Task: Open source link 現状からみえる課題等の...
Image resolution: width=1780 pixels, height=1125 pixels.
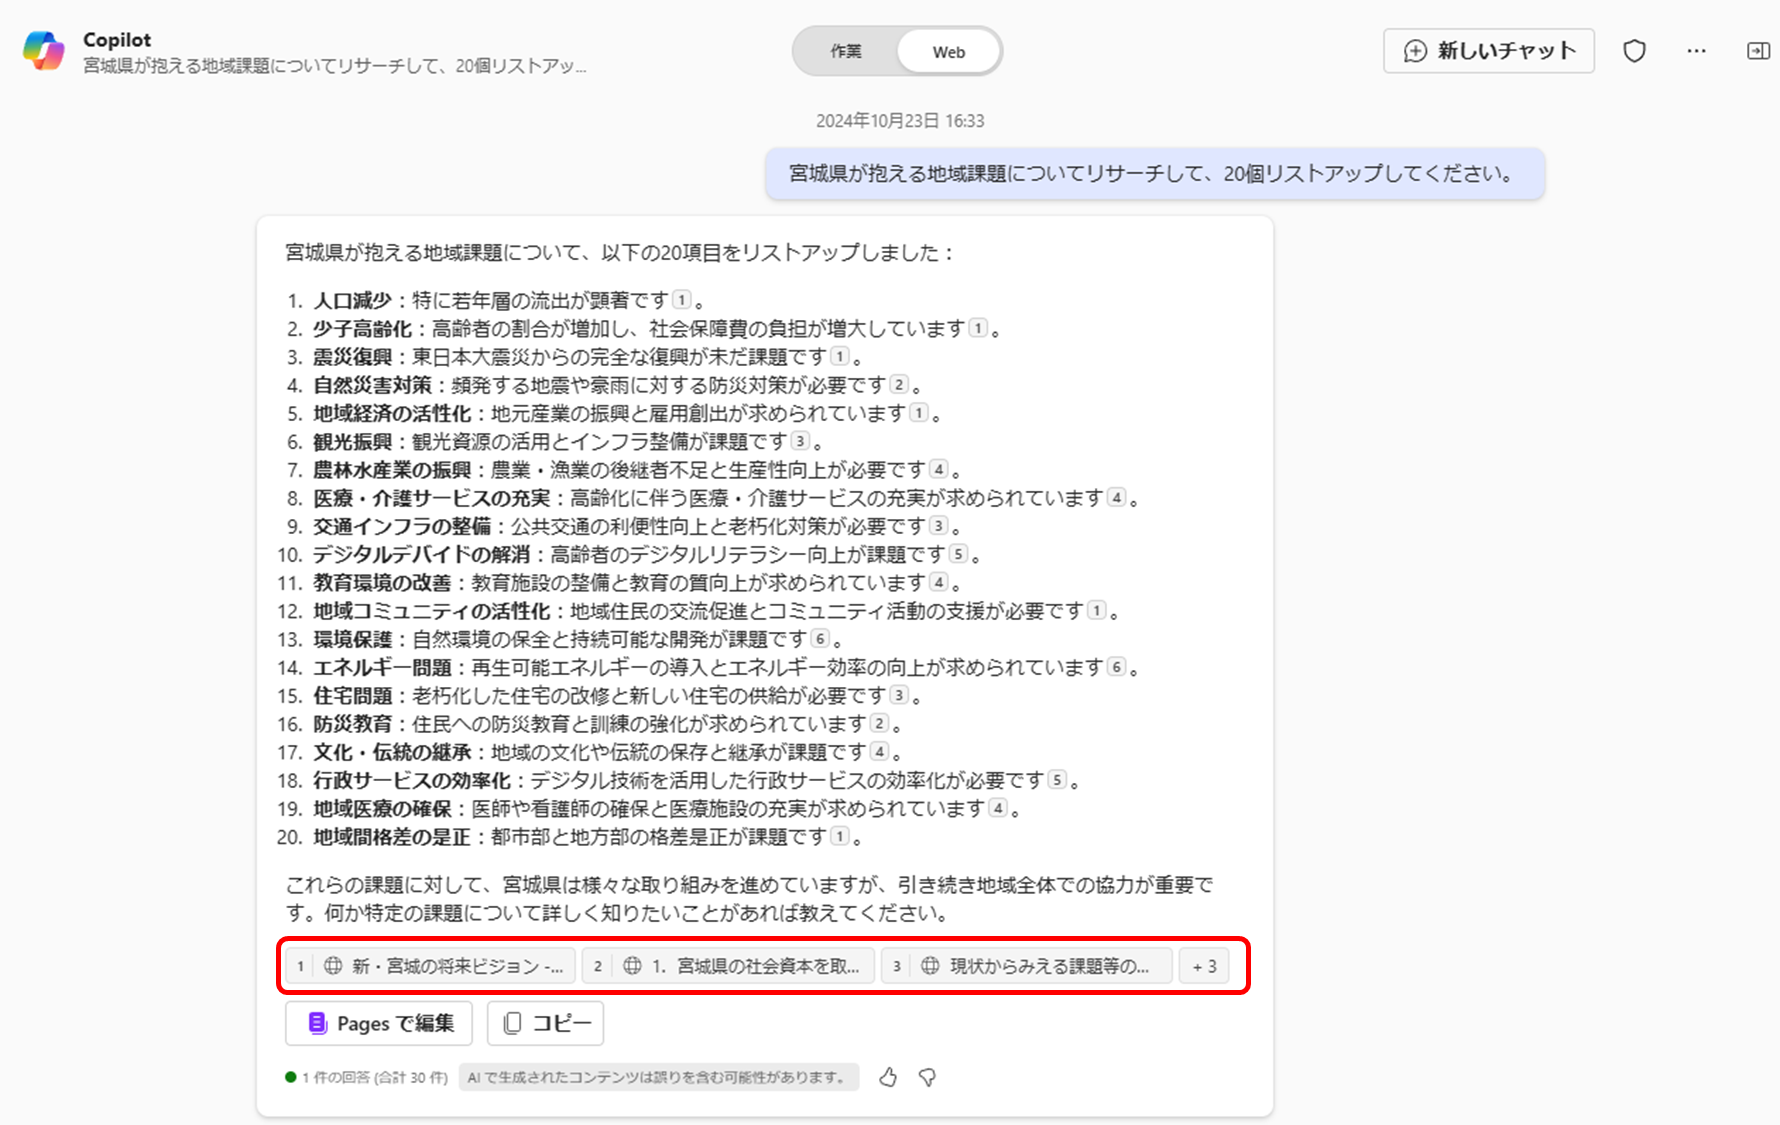Action: point(1027,966)
